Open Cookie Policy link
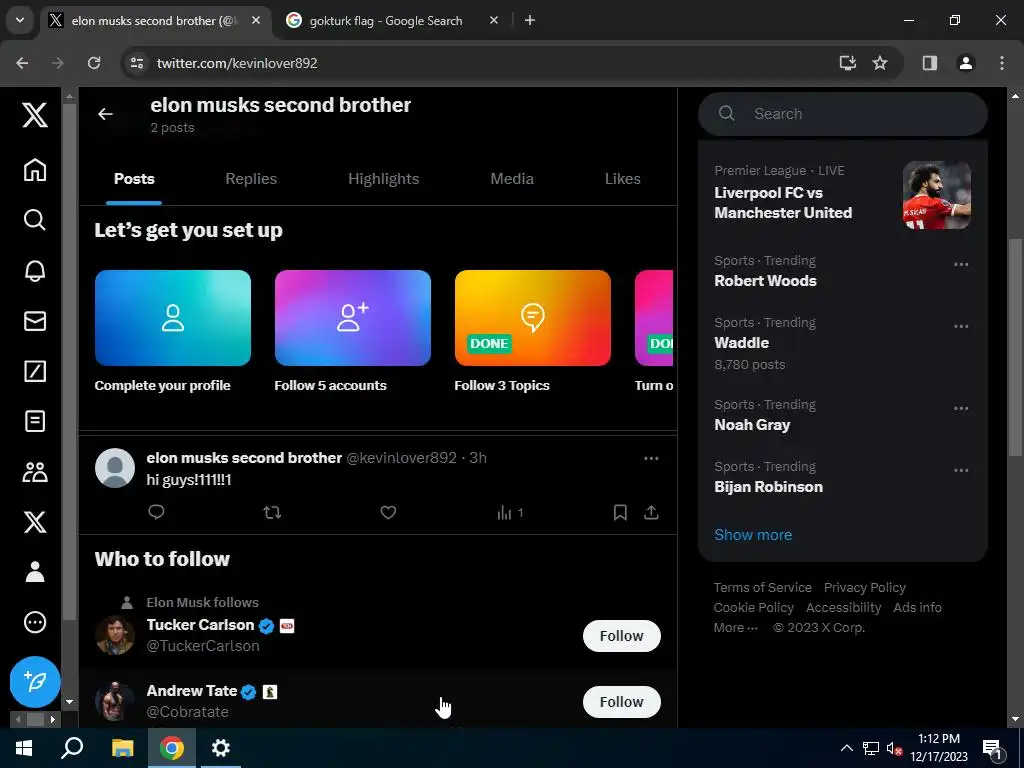The height and width of the screenshot is (768, 1024). click(x=754, y=608)
